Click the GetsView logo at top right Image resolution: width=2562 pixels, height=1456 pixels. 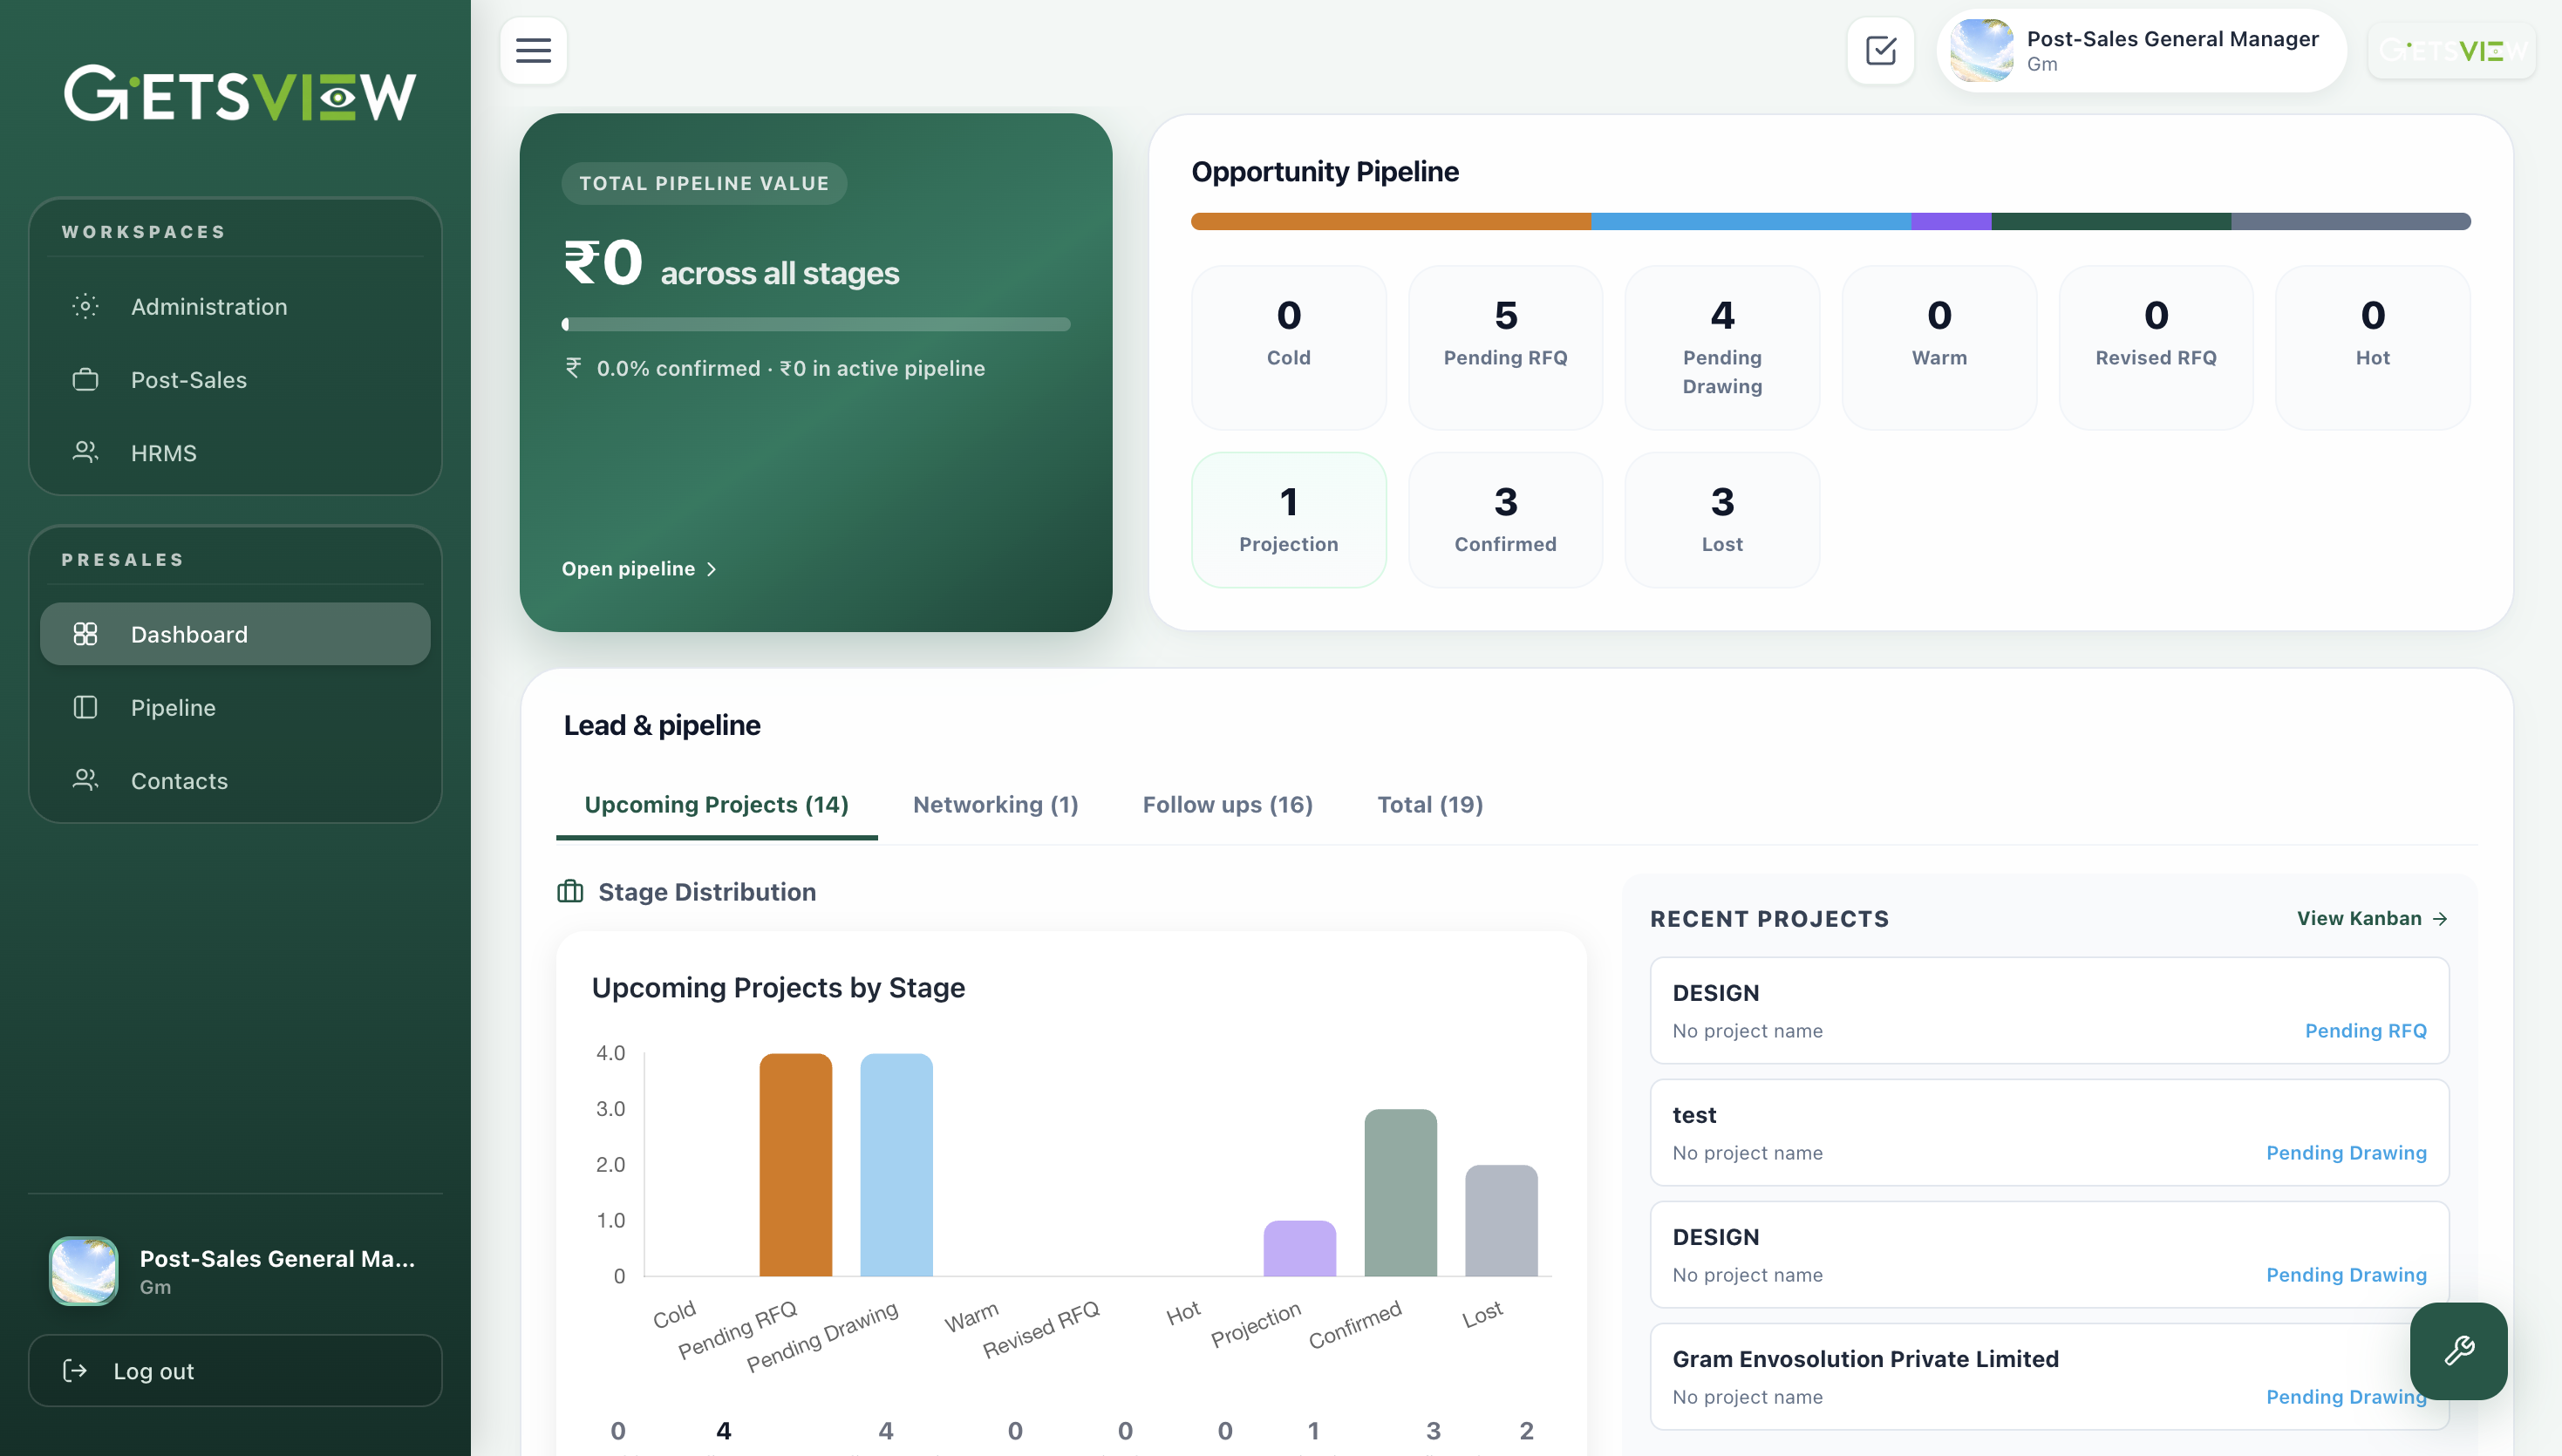pyautogui.click(x=2451, y=50)
